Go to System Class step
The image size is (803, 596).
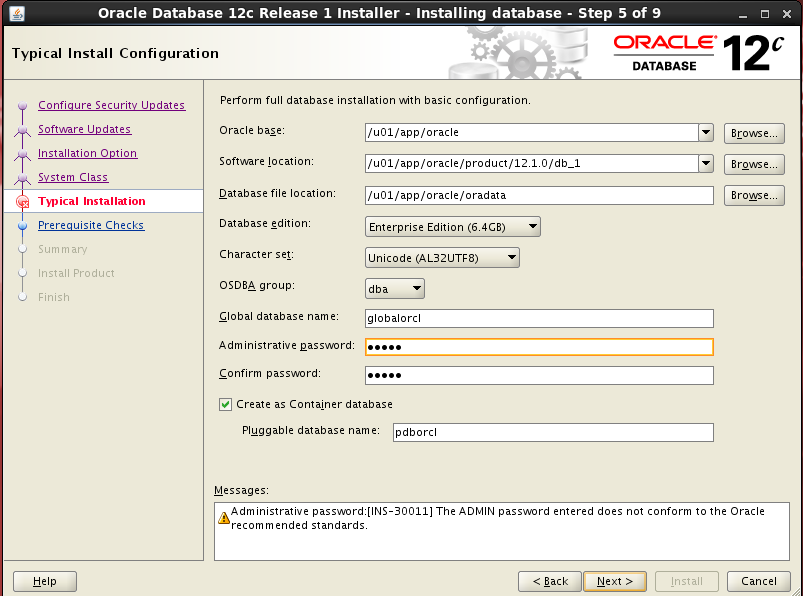[73, 177]
